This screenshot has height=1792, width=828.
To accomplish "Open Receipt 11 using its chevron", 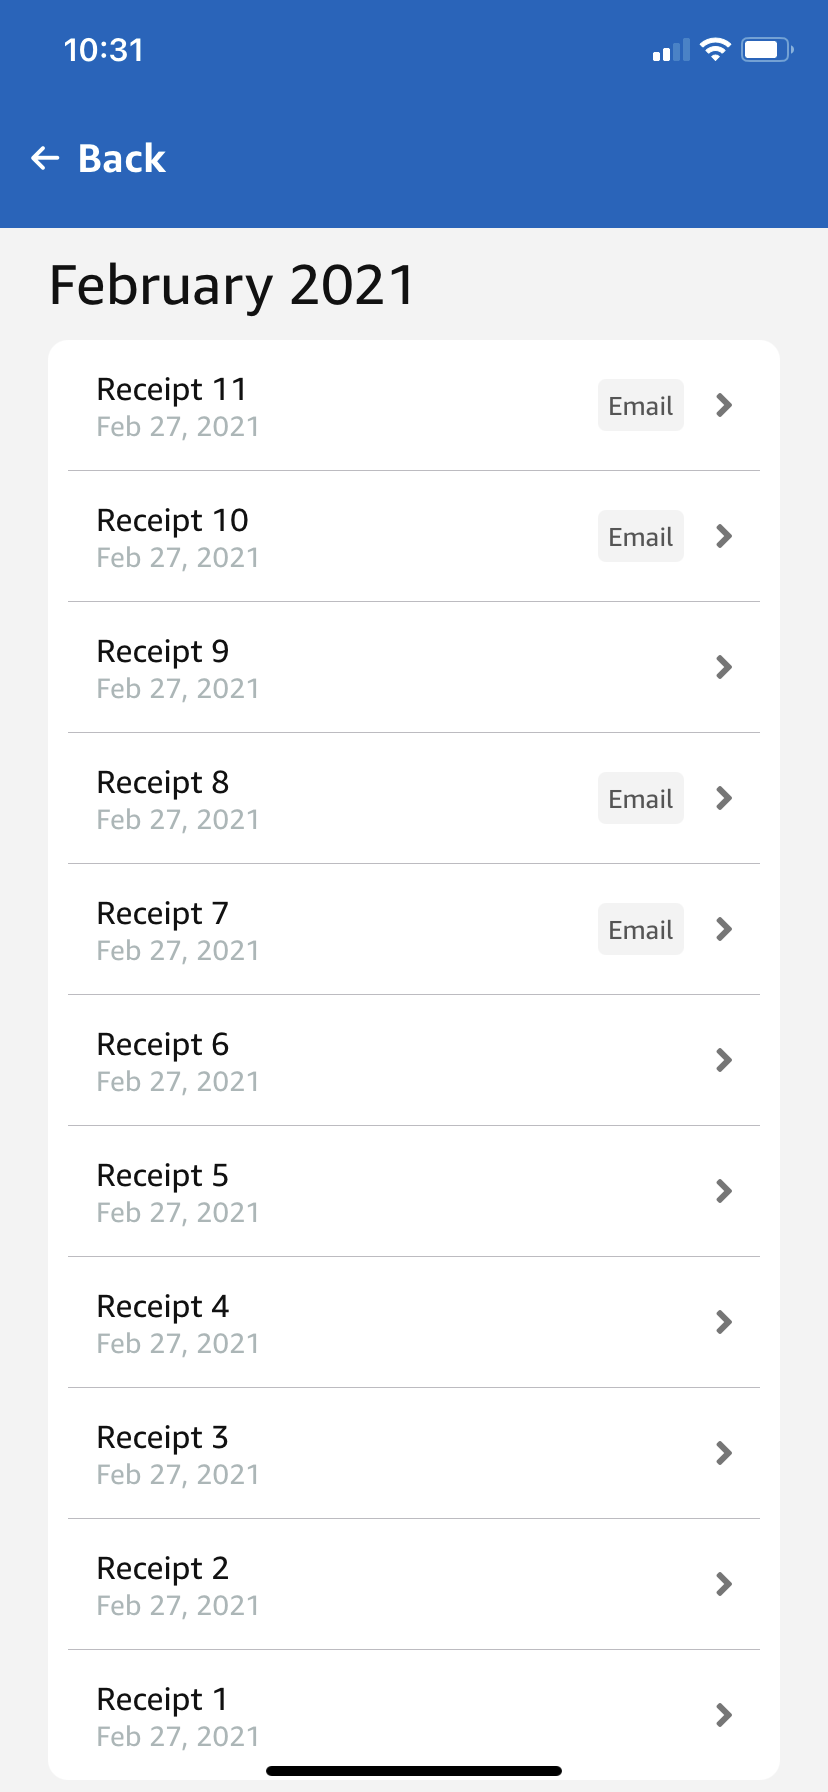I will [x=725, y=405].
